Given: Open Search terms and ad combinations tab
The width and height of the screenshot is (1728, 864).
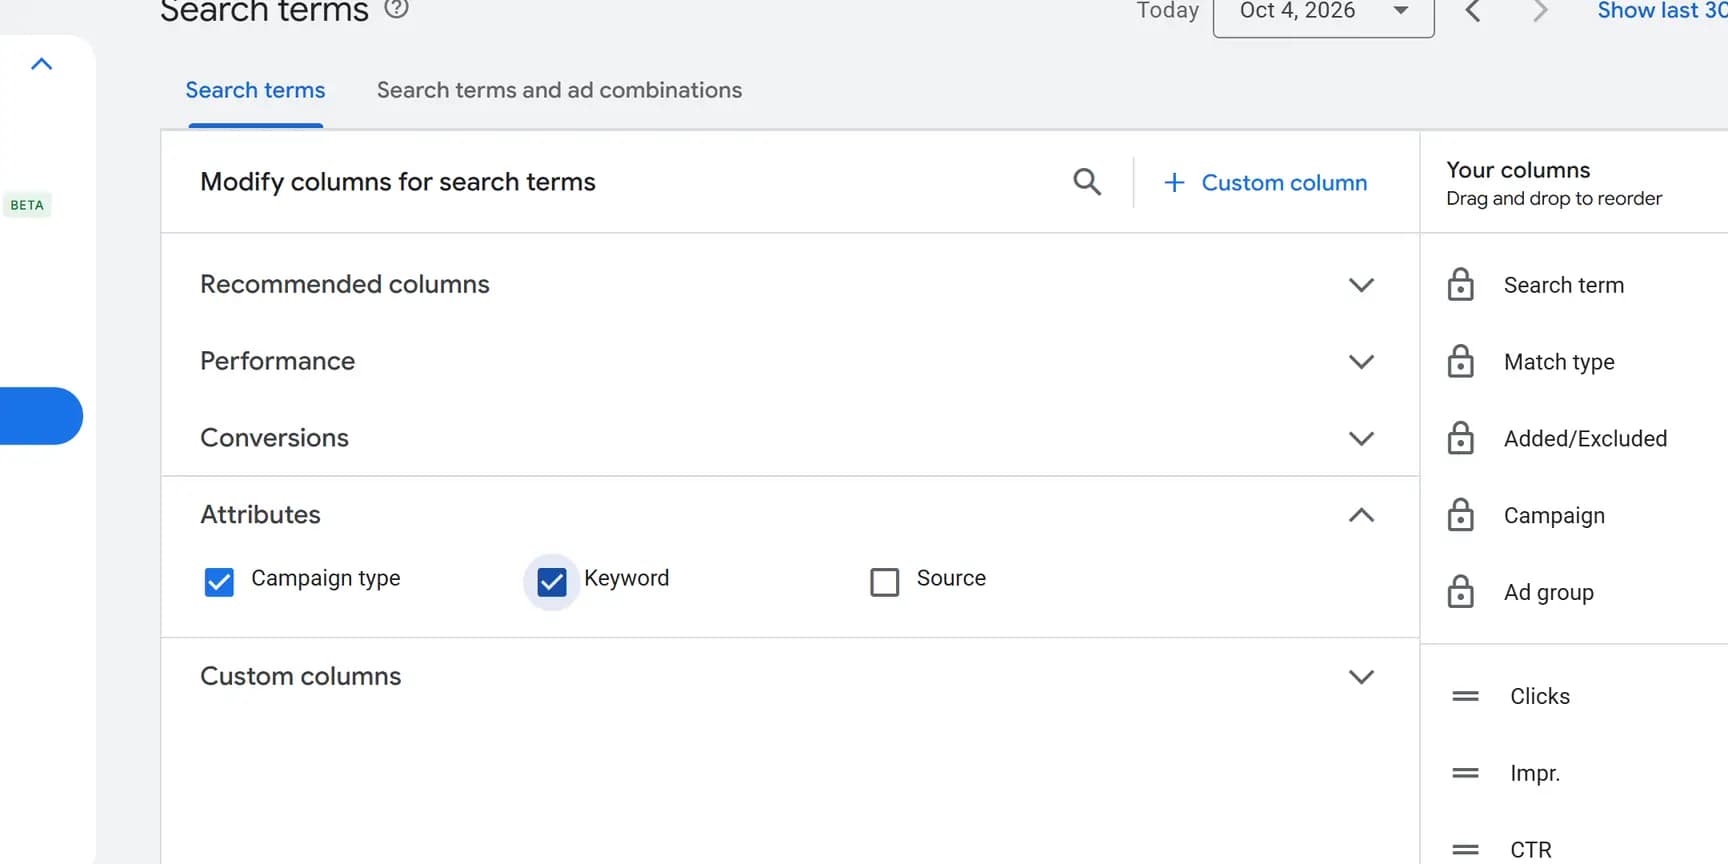Looking at the screenshot, I should (x=559, y=90).
